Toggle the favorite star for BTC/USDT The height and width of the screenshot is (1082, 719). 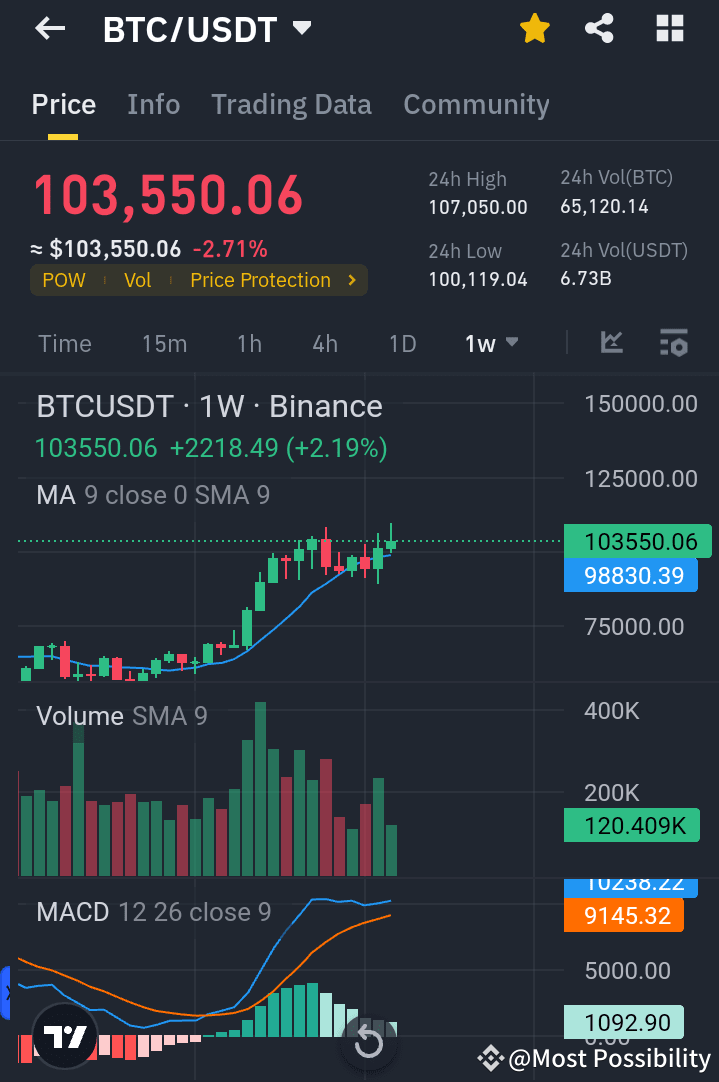pyautogui.click(x=535, y=29)
